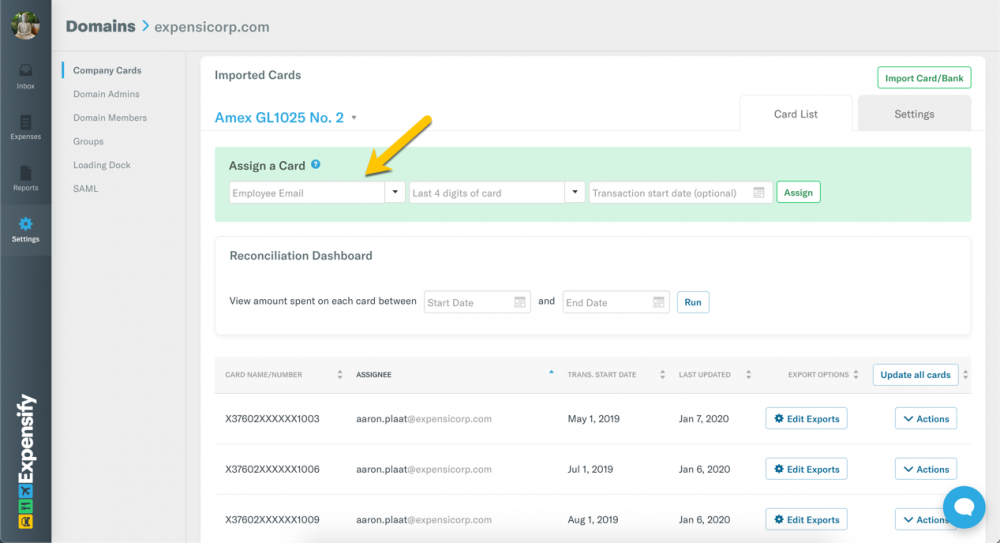
Task: Click the Run button
Action: (x=693, y=302)
